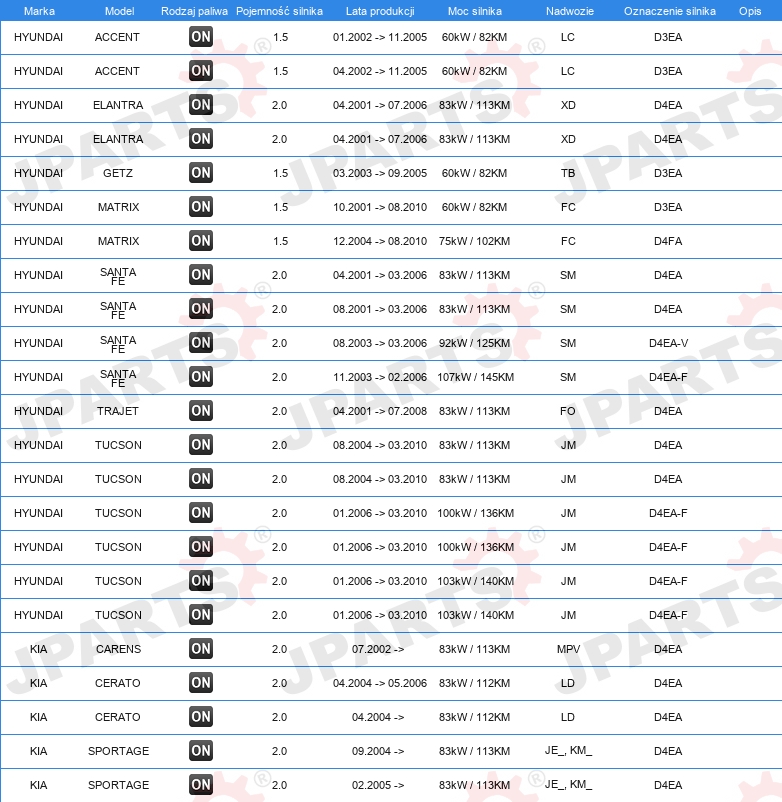
Task: Click ON badge in CERATO 04.2004 -> 05.2006 row
Action: coord(200,683)
